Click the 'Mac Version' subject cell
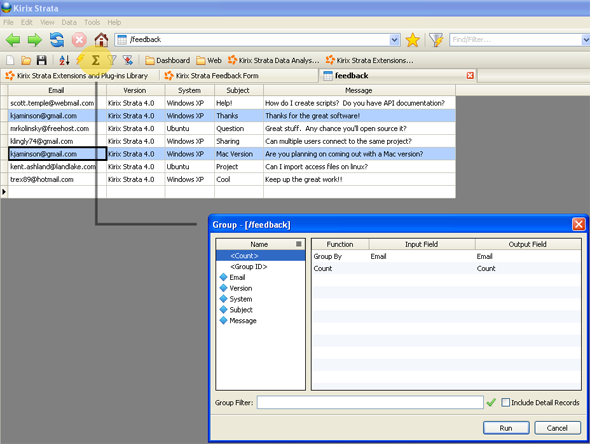 pos(239,154)
